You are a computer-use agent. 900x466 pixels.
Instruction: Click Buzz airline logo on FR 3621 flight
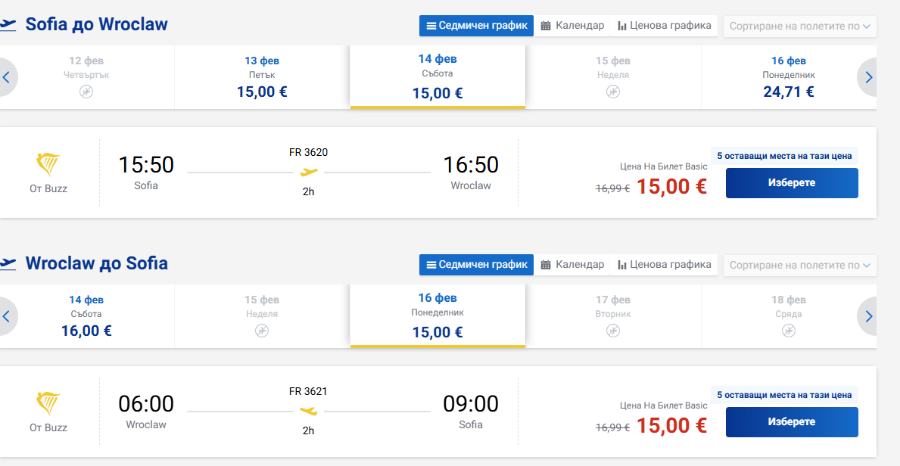[48, 404]
